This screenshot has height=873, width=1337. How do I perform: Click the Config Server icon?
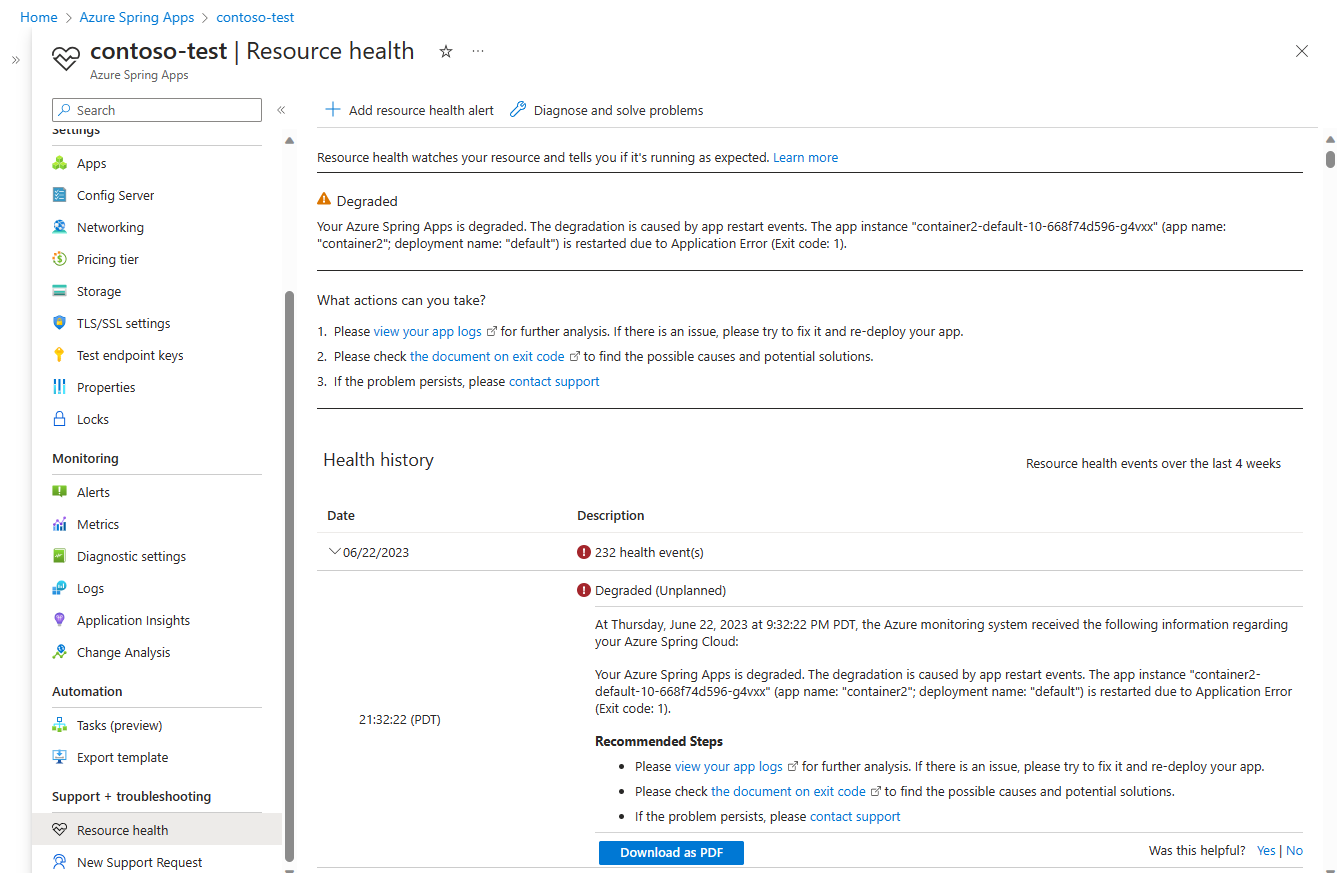click(60, 195)
